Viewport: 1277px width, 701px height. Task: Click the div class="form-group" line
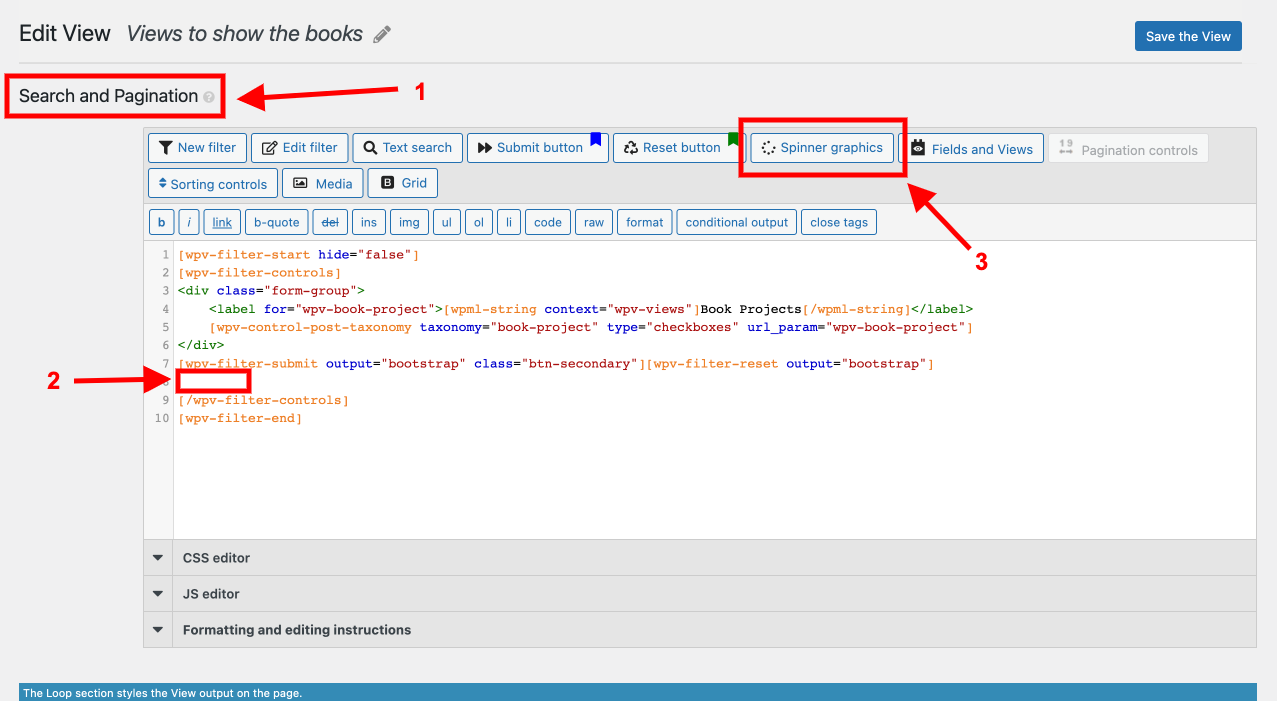[271, 291]
